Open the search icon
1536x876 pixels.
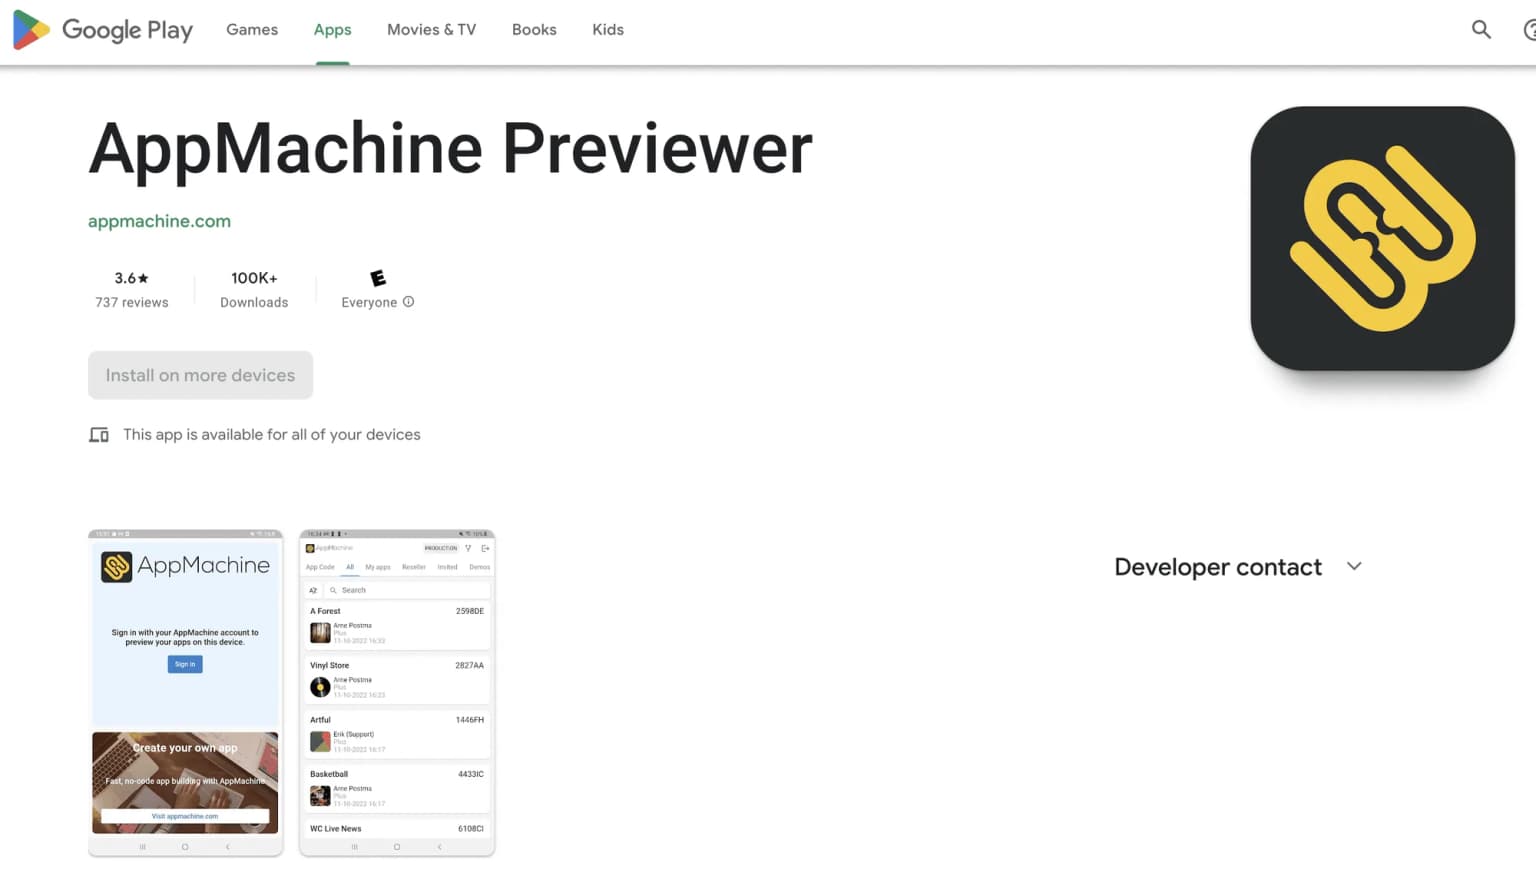pyautogui.click(x=1481, y=29)
